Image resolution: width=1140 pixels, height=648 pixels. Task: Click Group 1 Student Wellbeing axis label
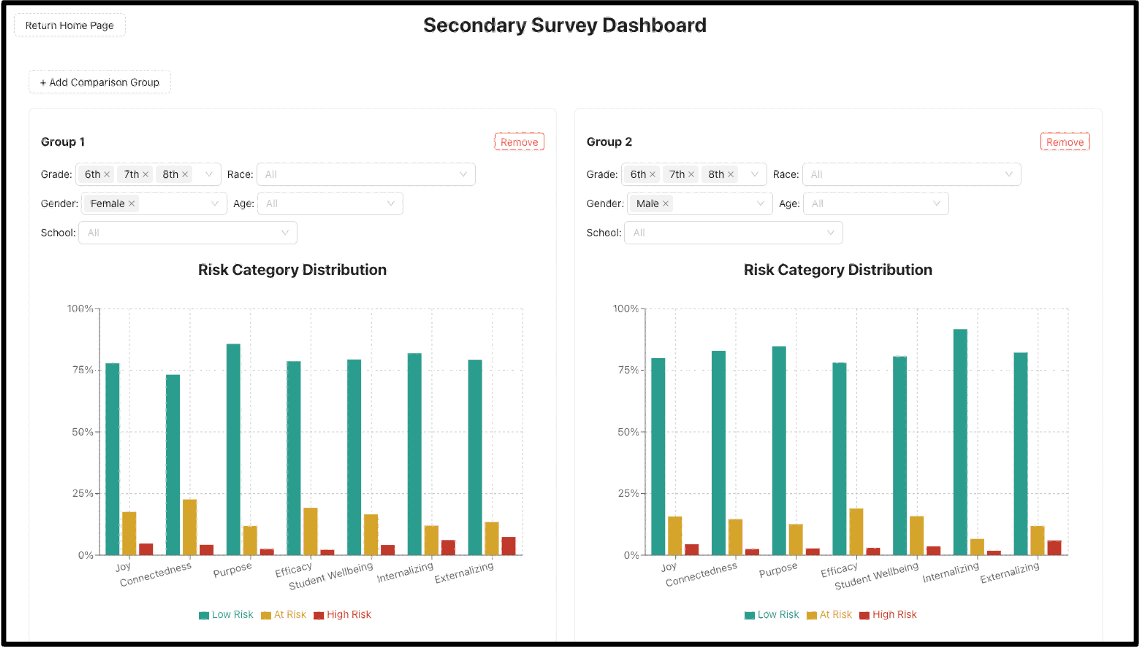coord(331,576)
